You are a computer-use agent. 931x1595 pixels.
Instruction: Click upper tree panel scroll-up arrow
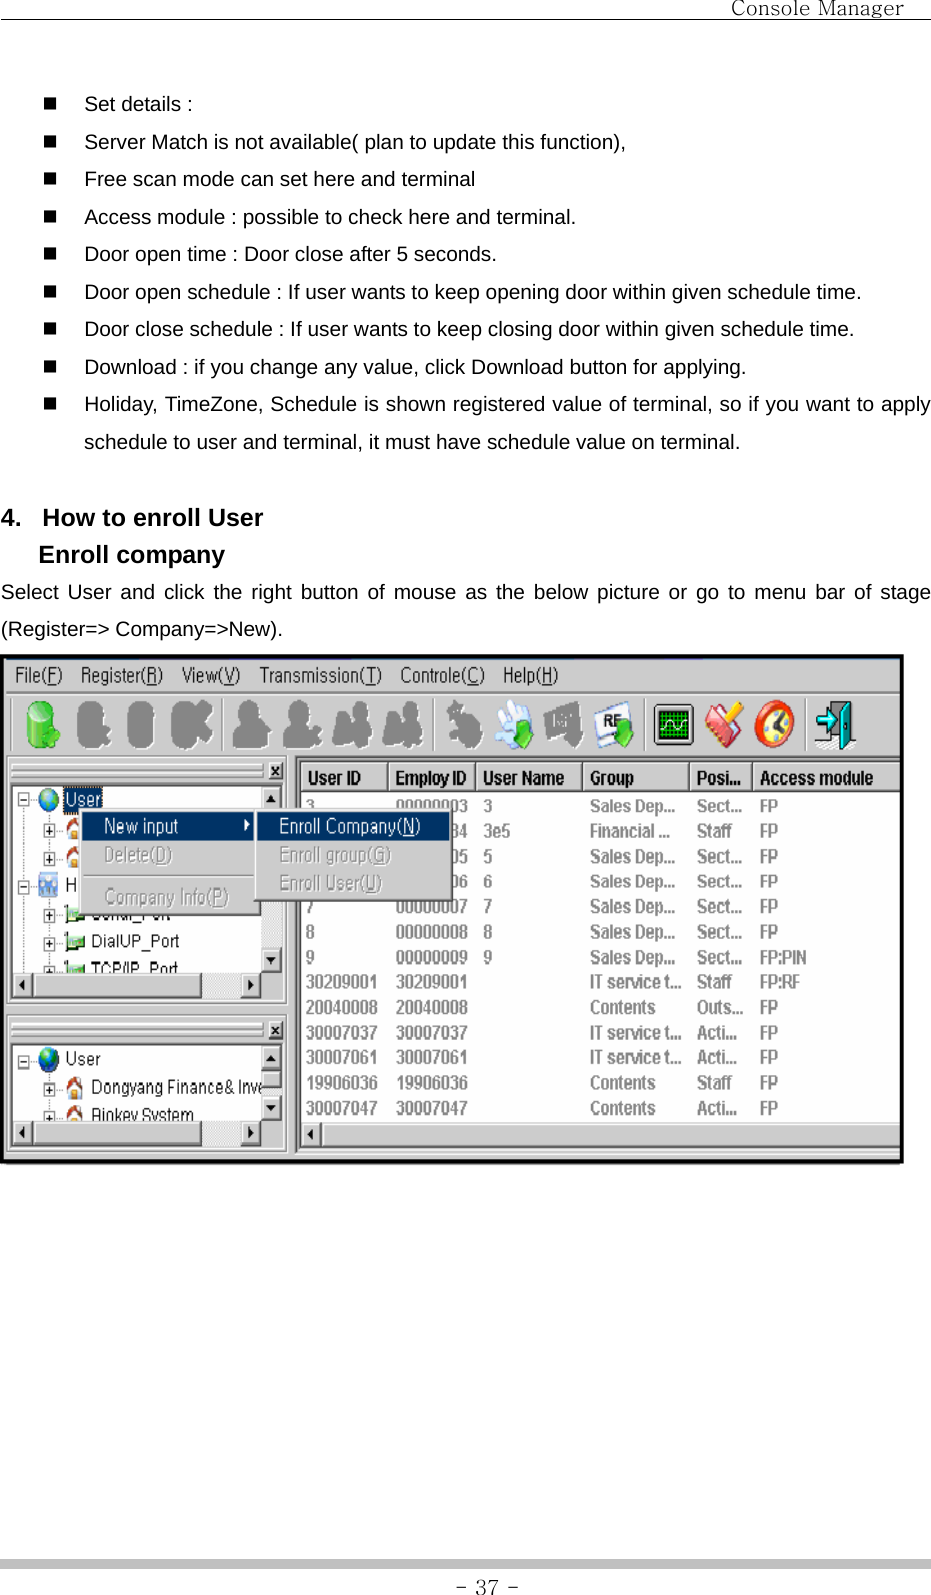pyautogui.click(x=271, y=798)
